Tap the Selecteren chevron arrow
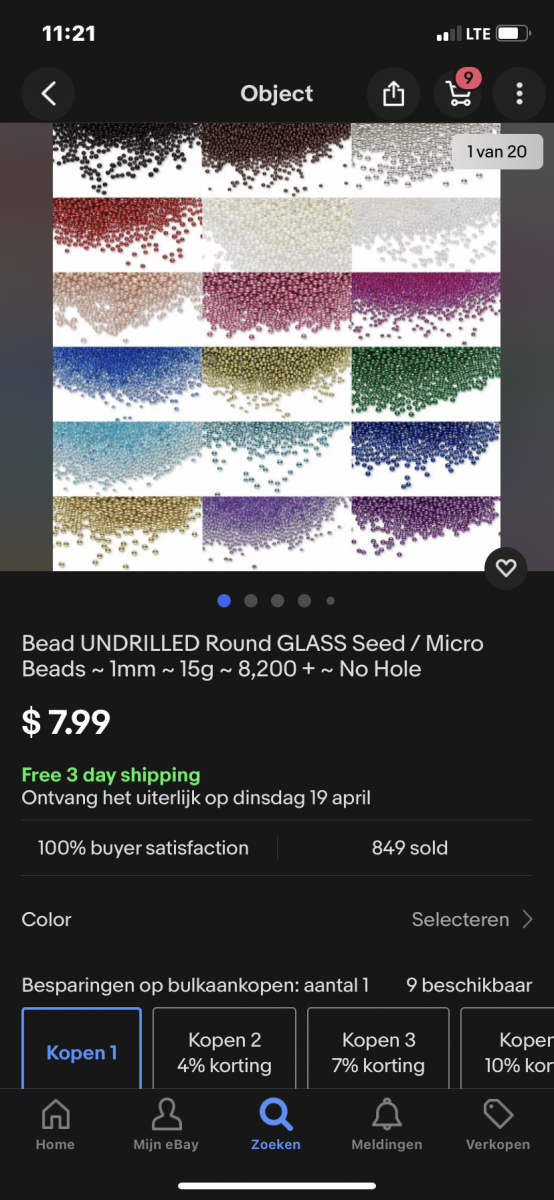The image size is (554, 1200). tap(528, 919)
